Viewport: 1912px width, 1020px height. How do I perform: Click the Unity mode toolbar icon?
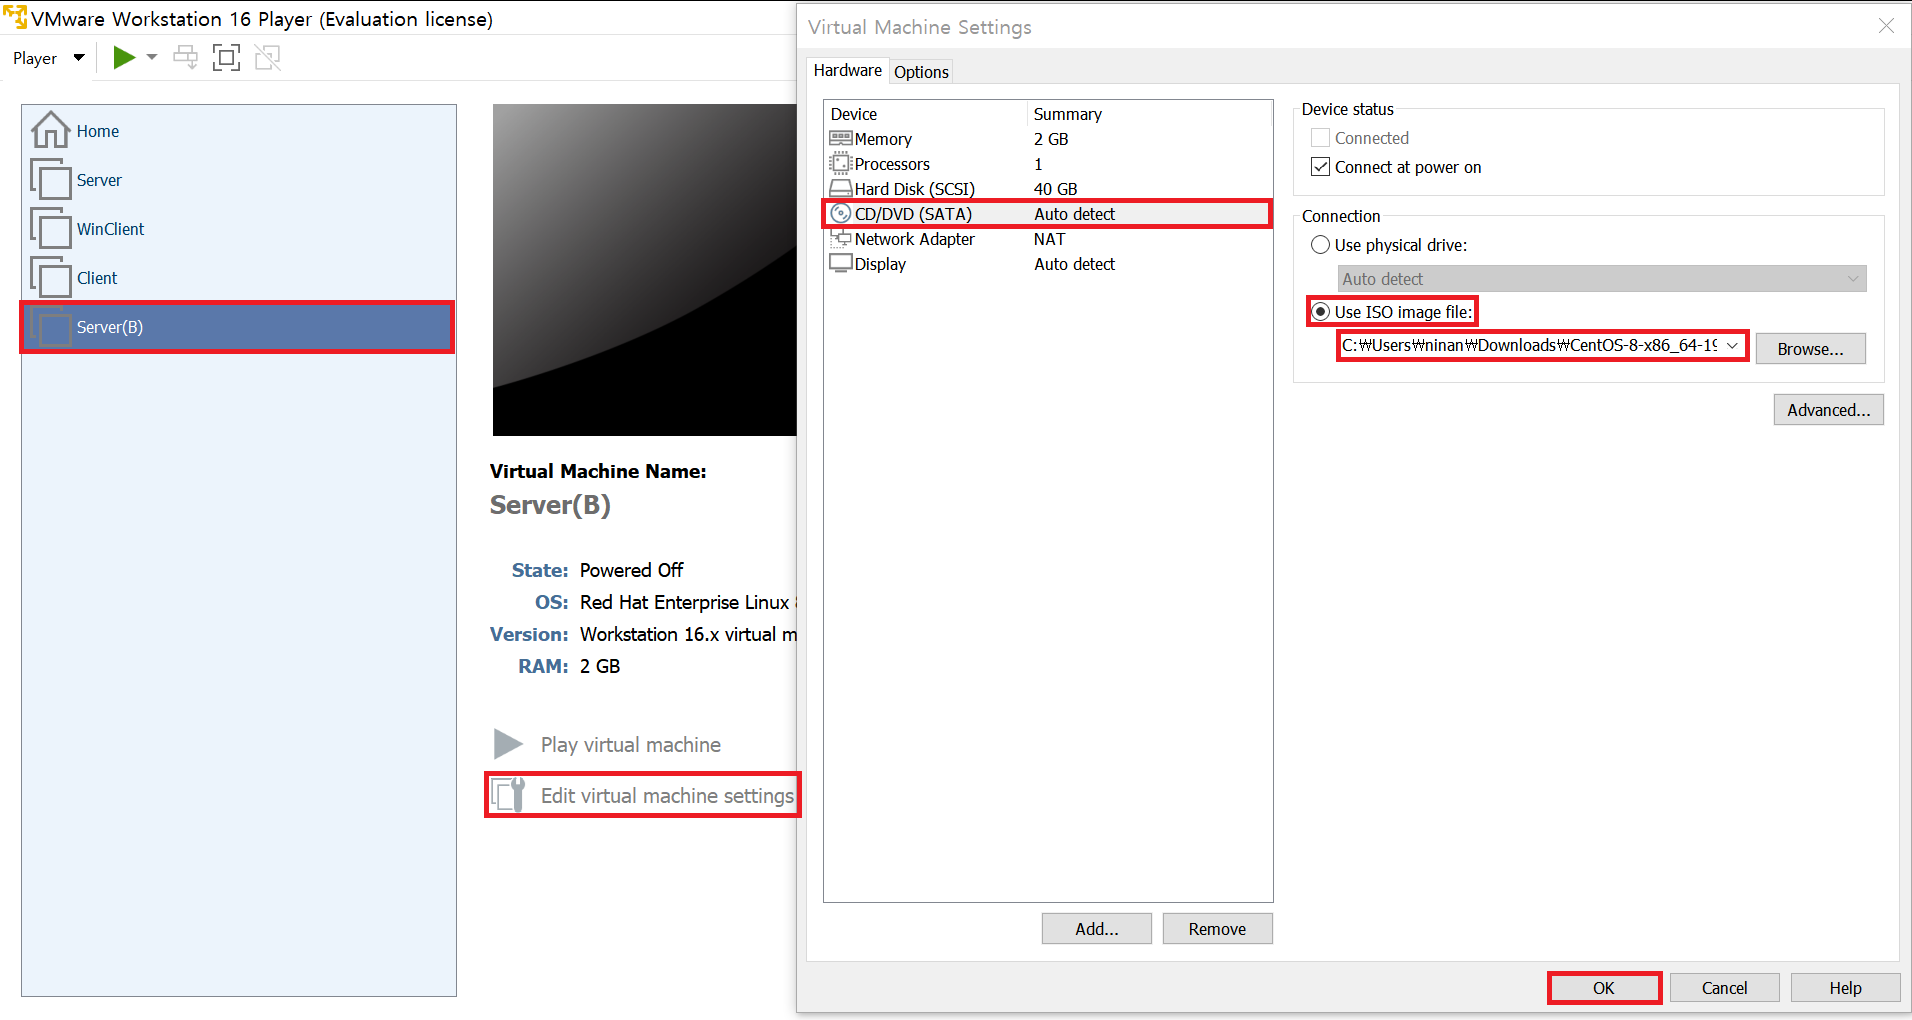(x=268, y=58)
